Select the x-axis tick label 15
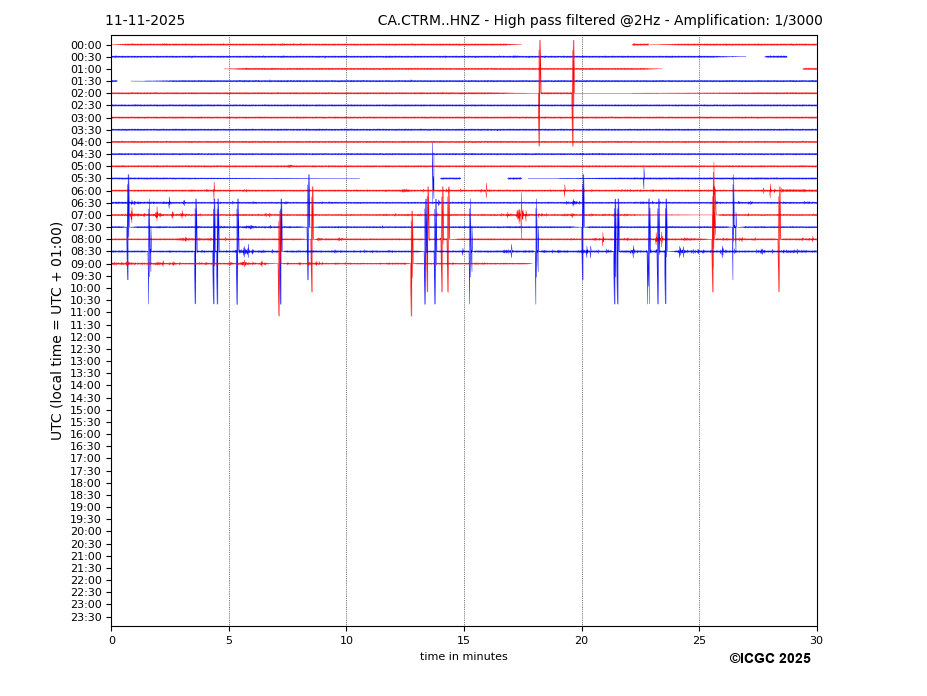Viewport: 927px width, 696px height. point(464,640)
